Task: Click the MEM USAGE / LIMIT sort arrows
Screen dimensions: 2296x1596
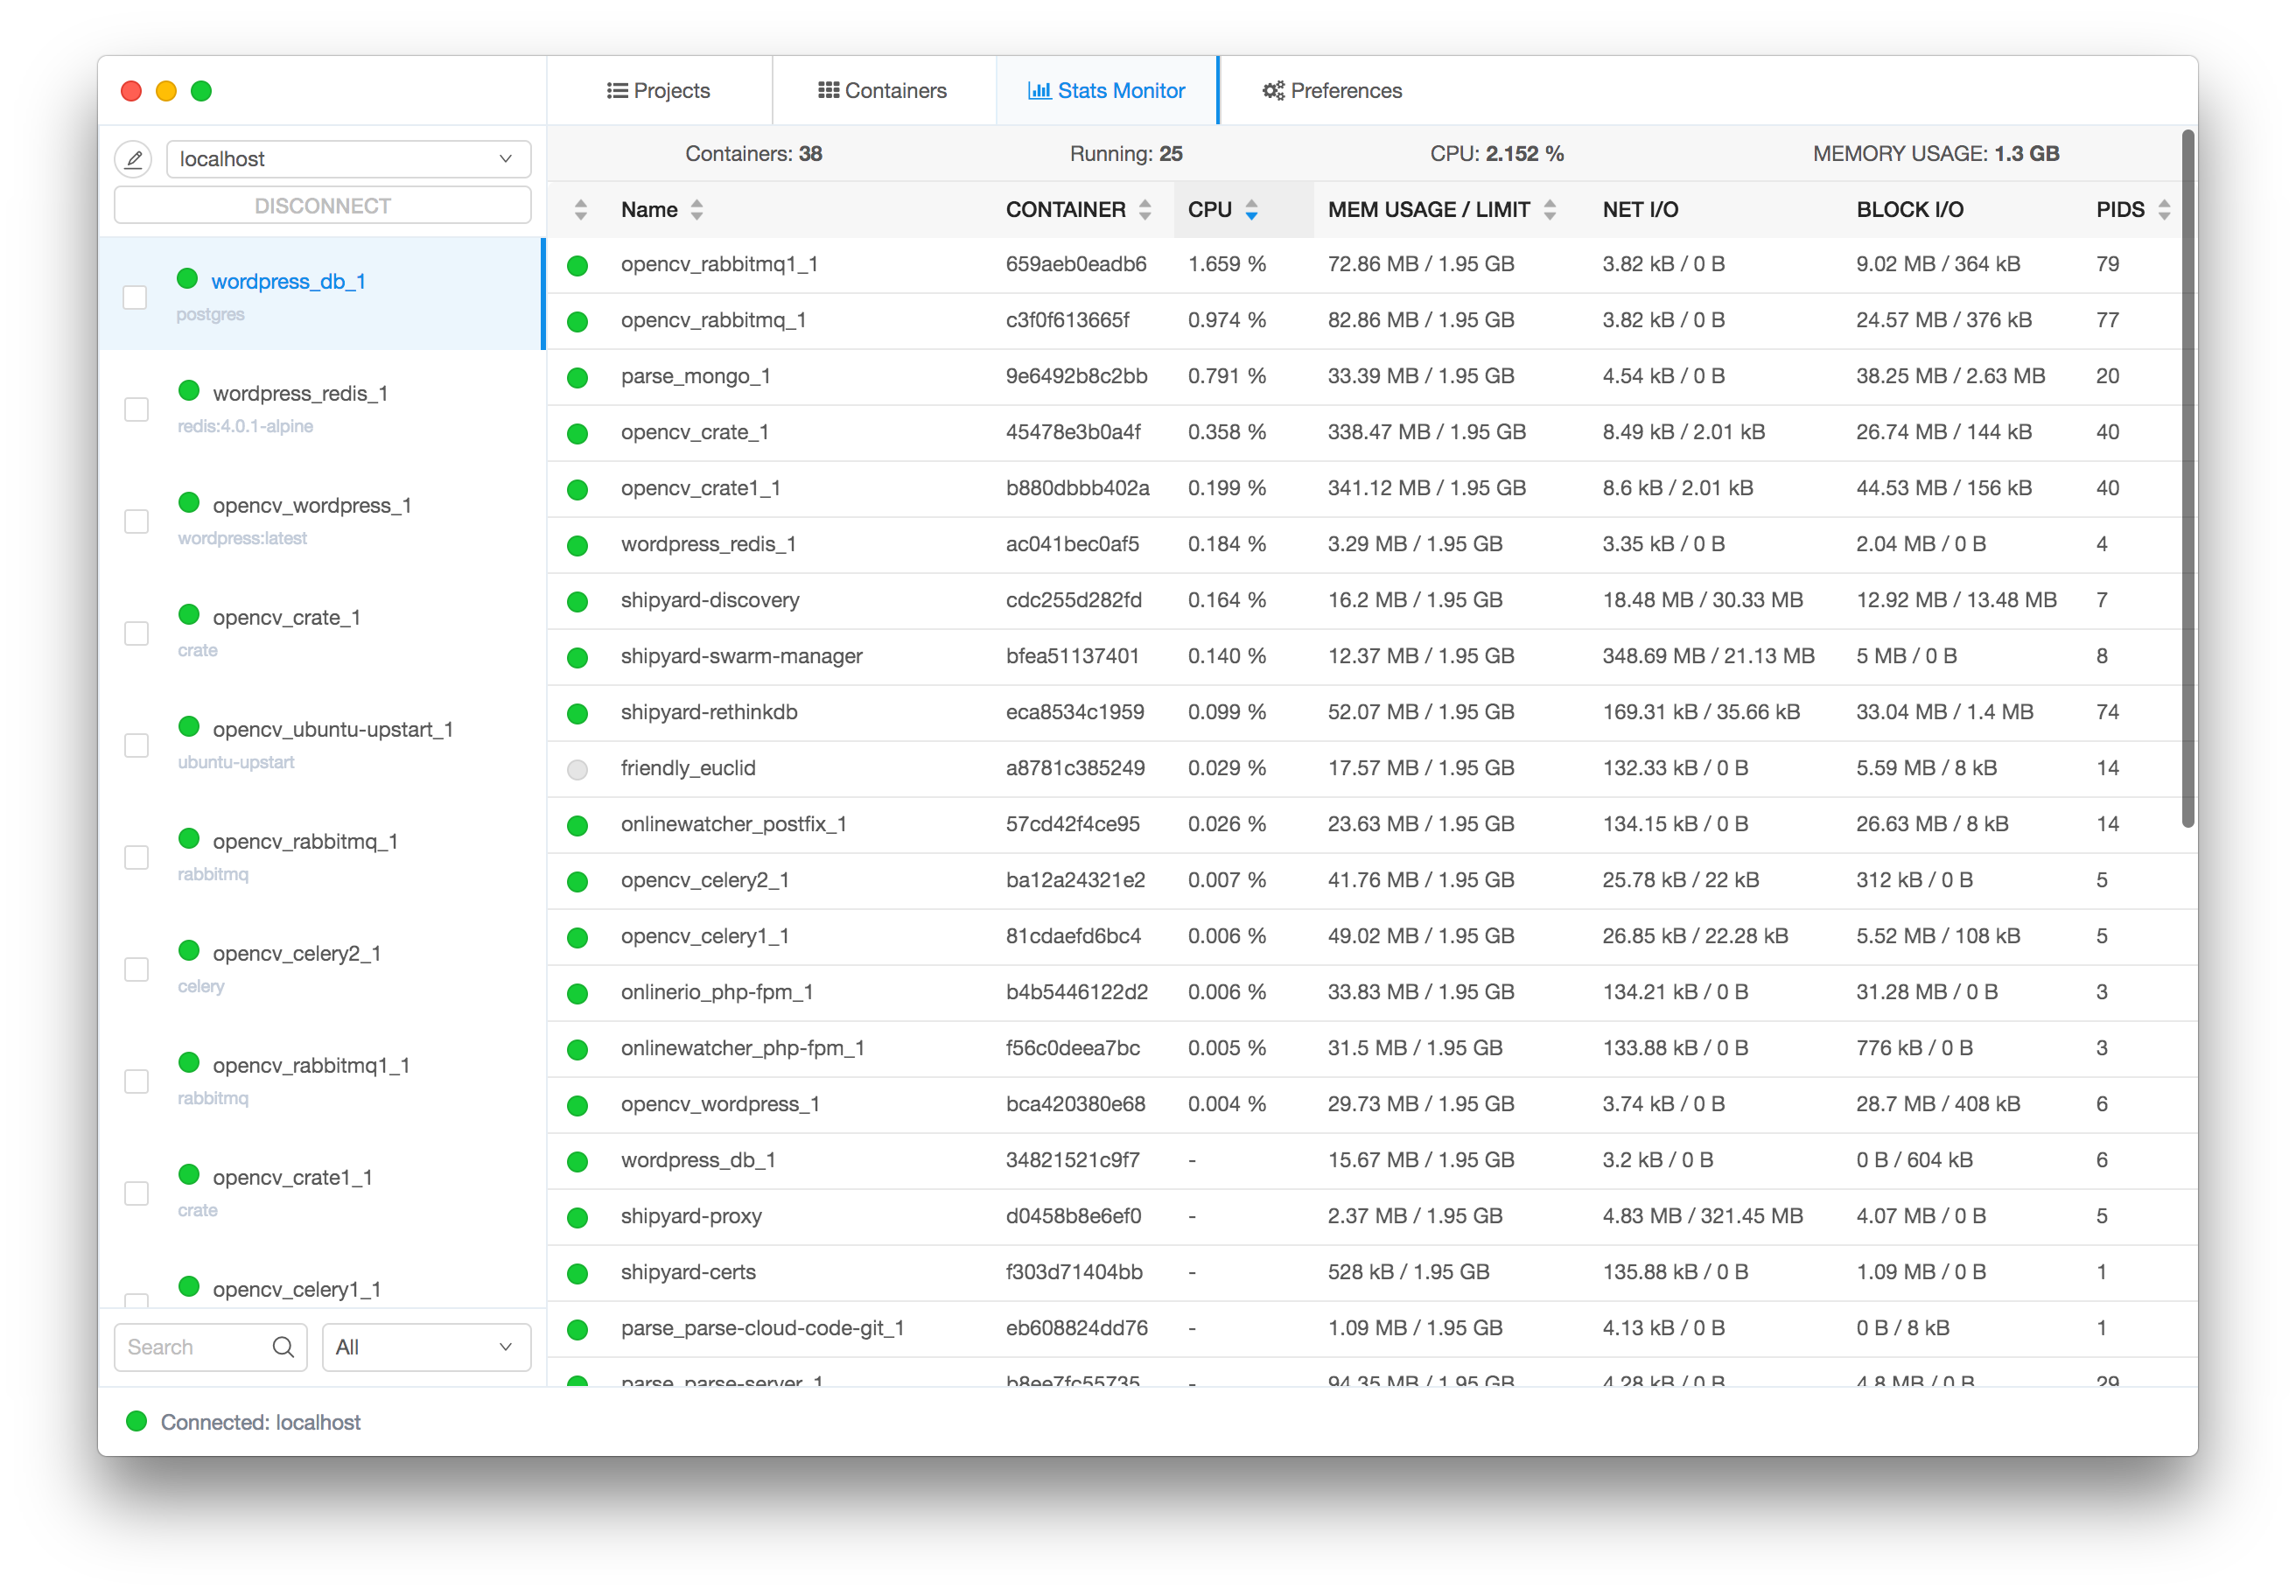Action: 1549,210
